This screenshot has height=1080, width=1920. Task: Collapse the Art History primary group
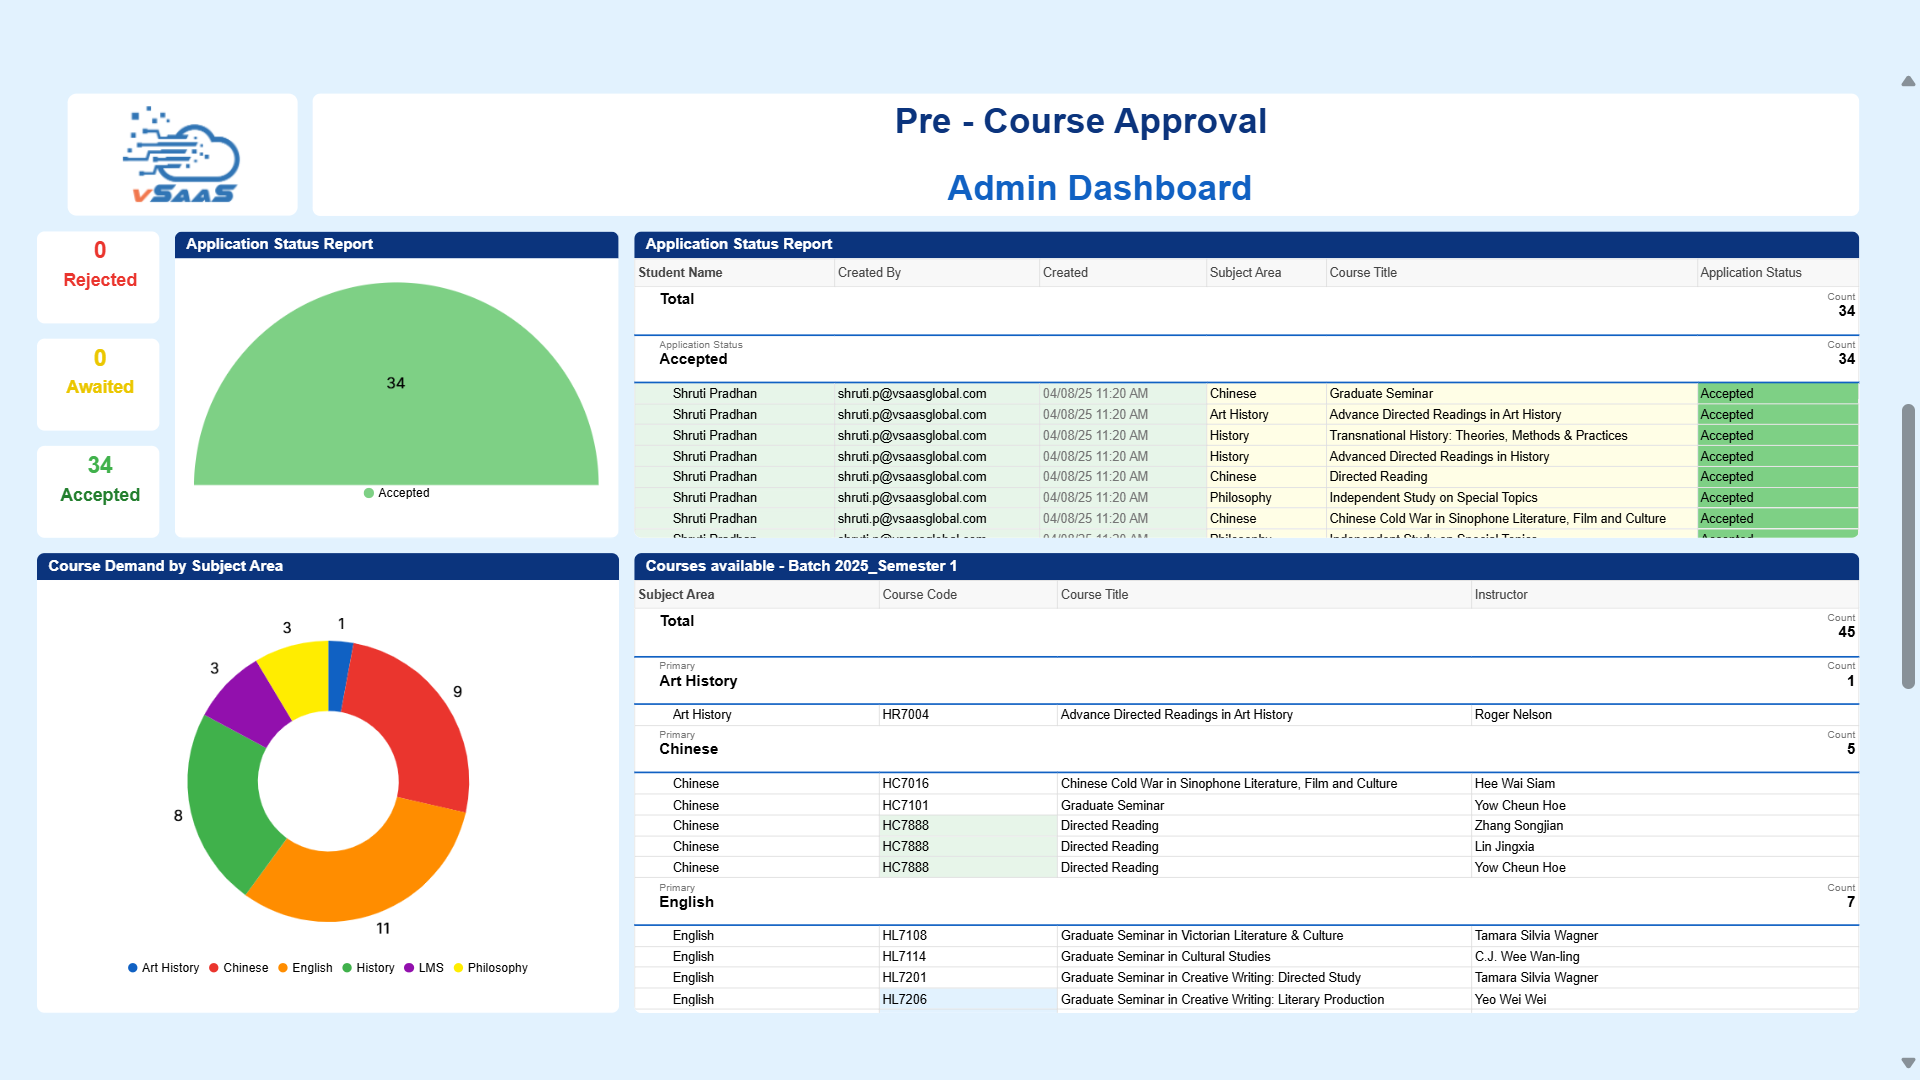pyautogui.click(x=698, y=681)
